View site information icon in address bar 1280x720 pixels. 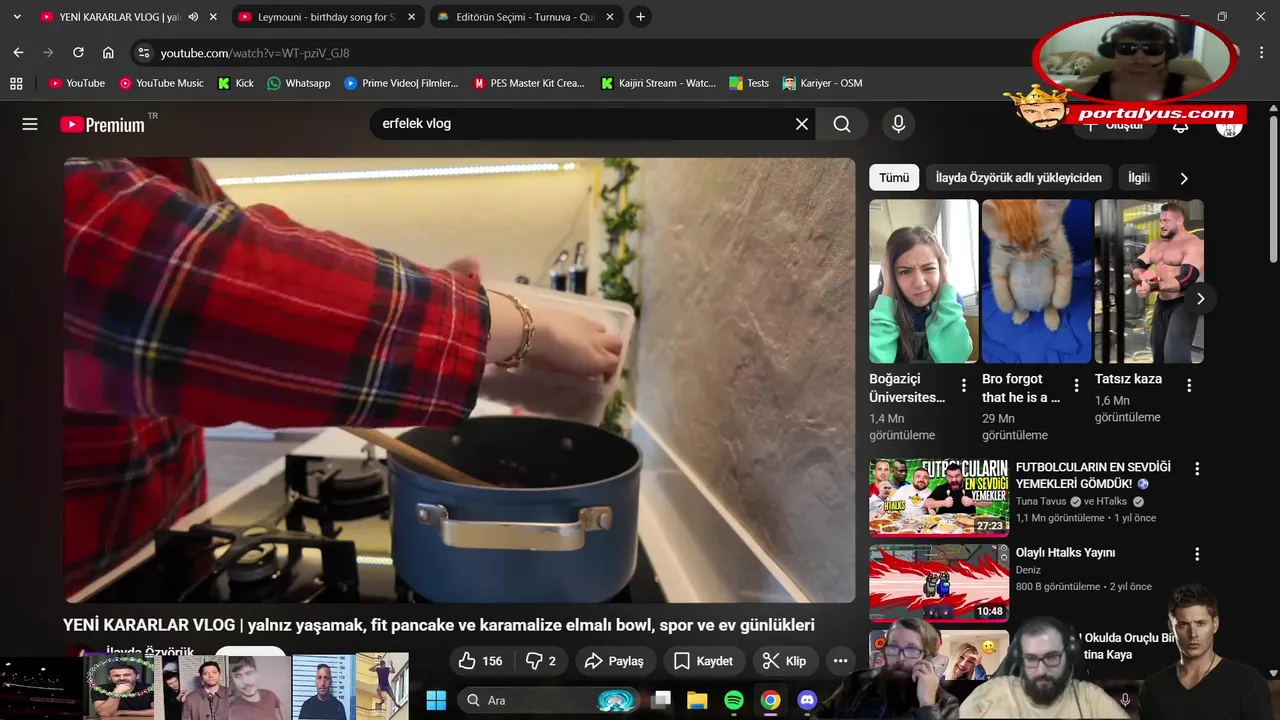pyautogui.click(x=144, y=53)
